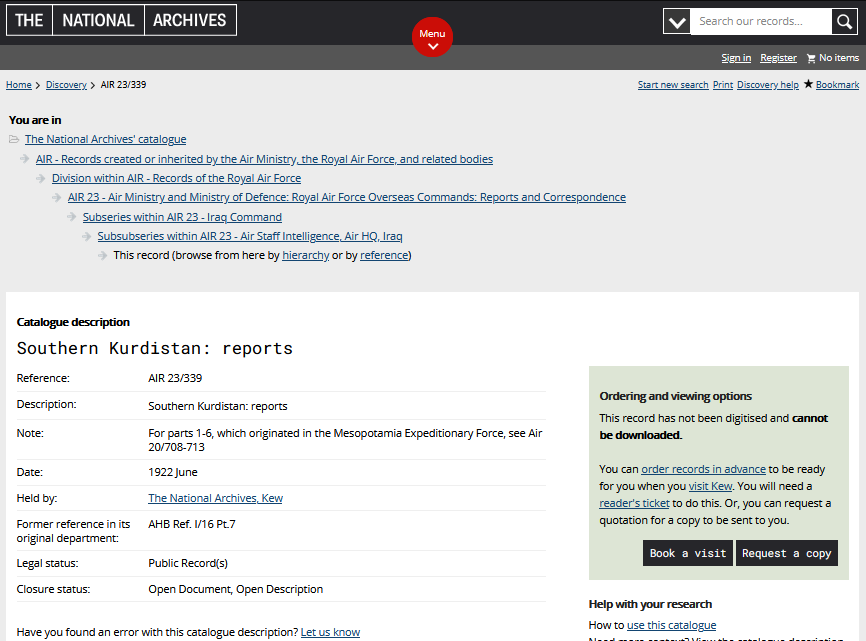Click the folder icon beside catalogue
The height and width of the screenshot is (641, 866).
[14, 139]
